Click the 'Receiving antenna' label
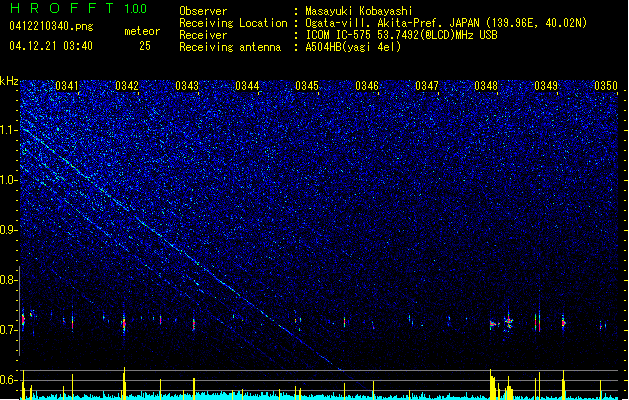Viewport: 629px width, 400px height. (230, 47)
